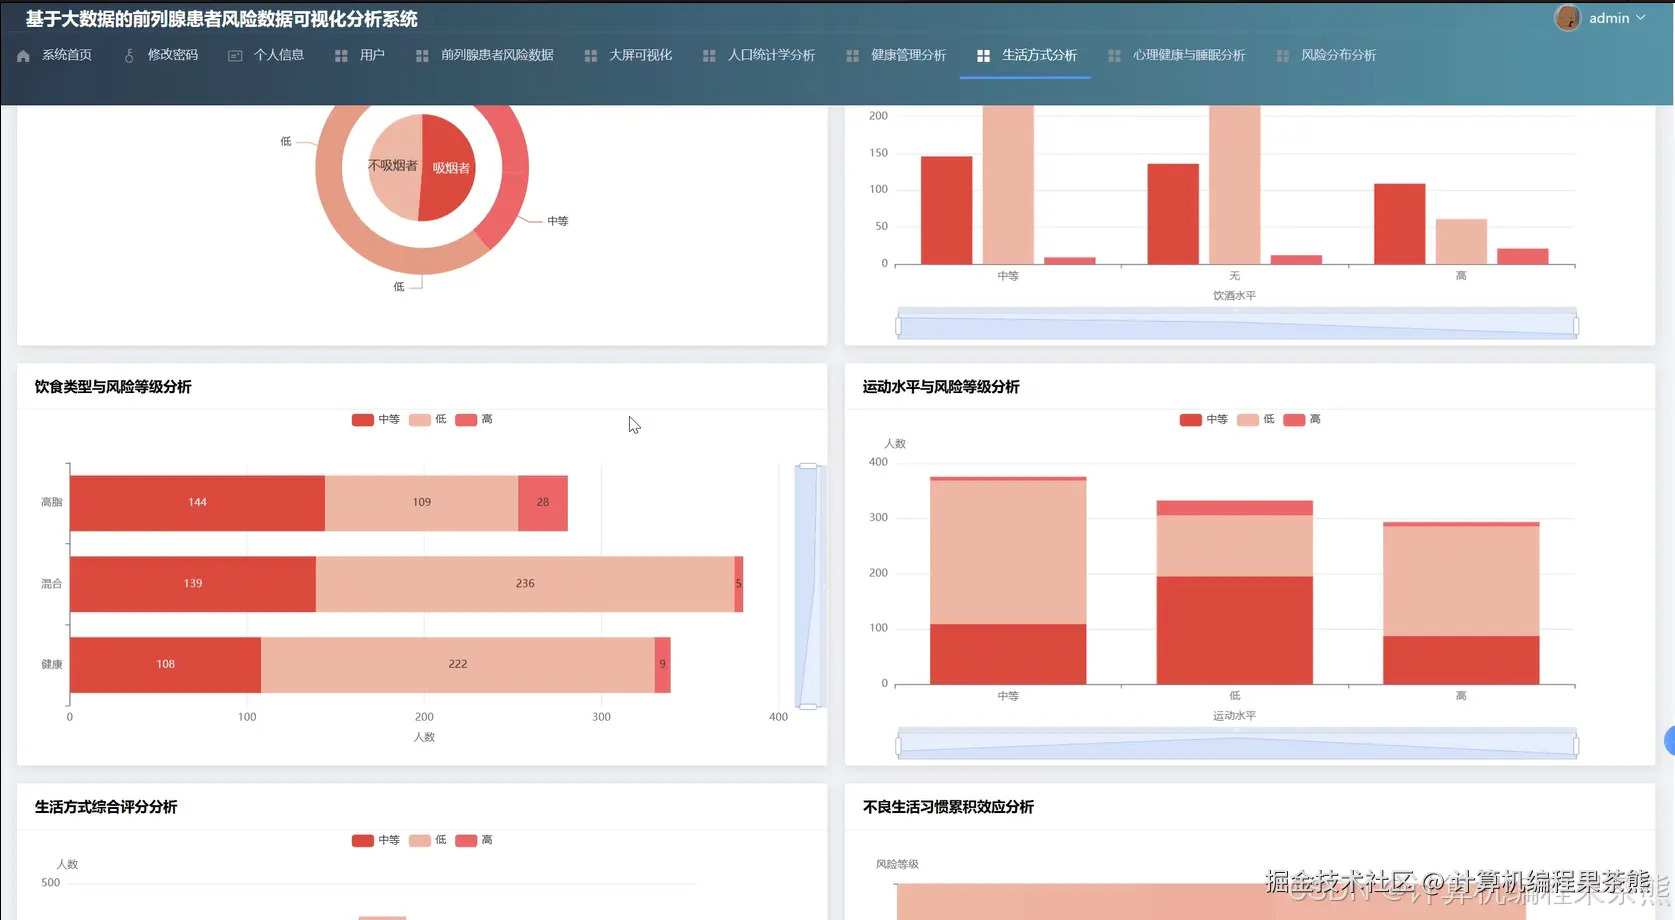Click the card icon beside 个人信息
Viewport: 1675px width, 920px height.
[235, 56]
